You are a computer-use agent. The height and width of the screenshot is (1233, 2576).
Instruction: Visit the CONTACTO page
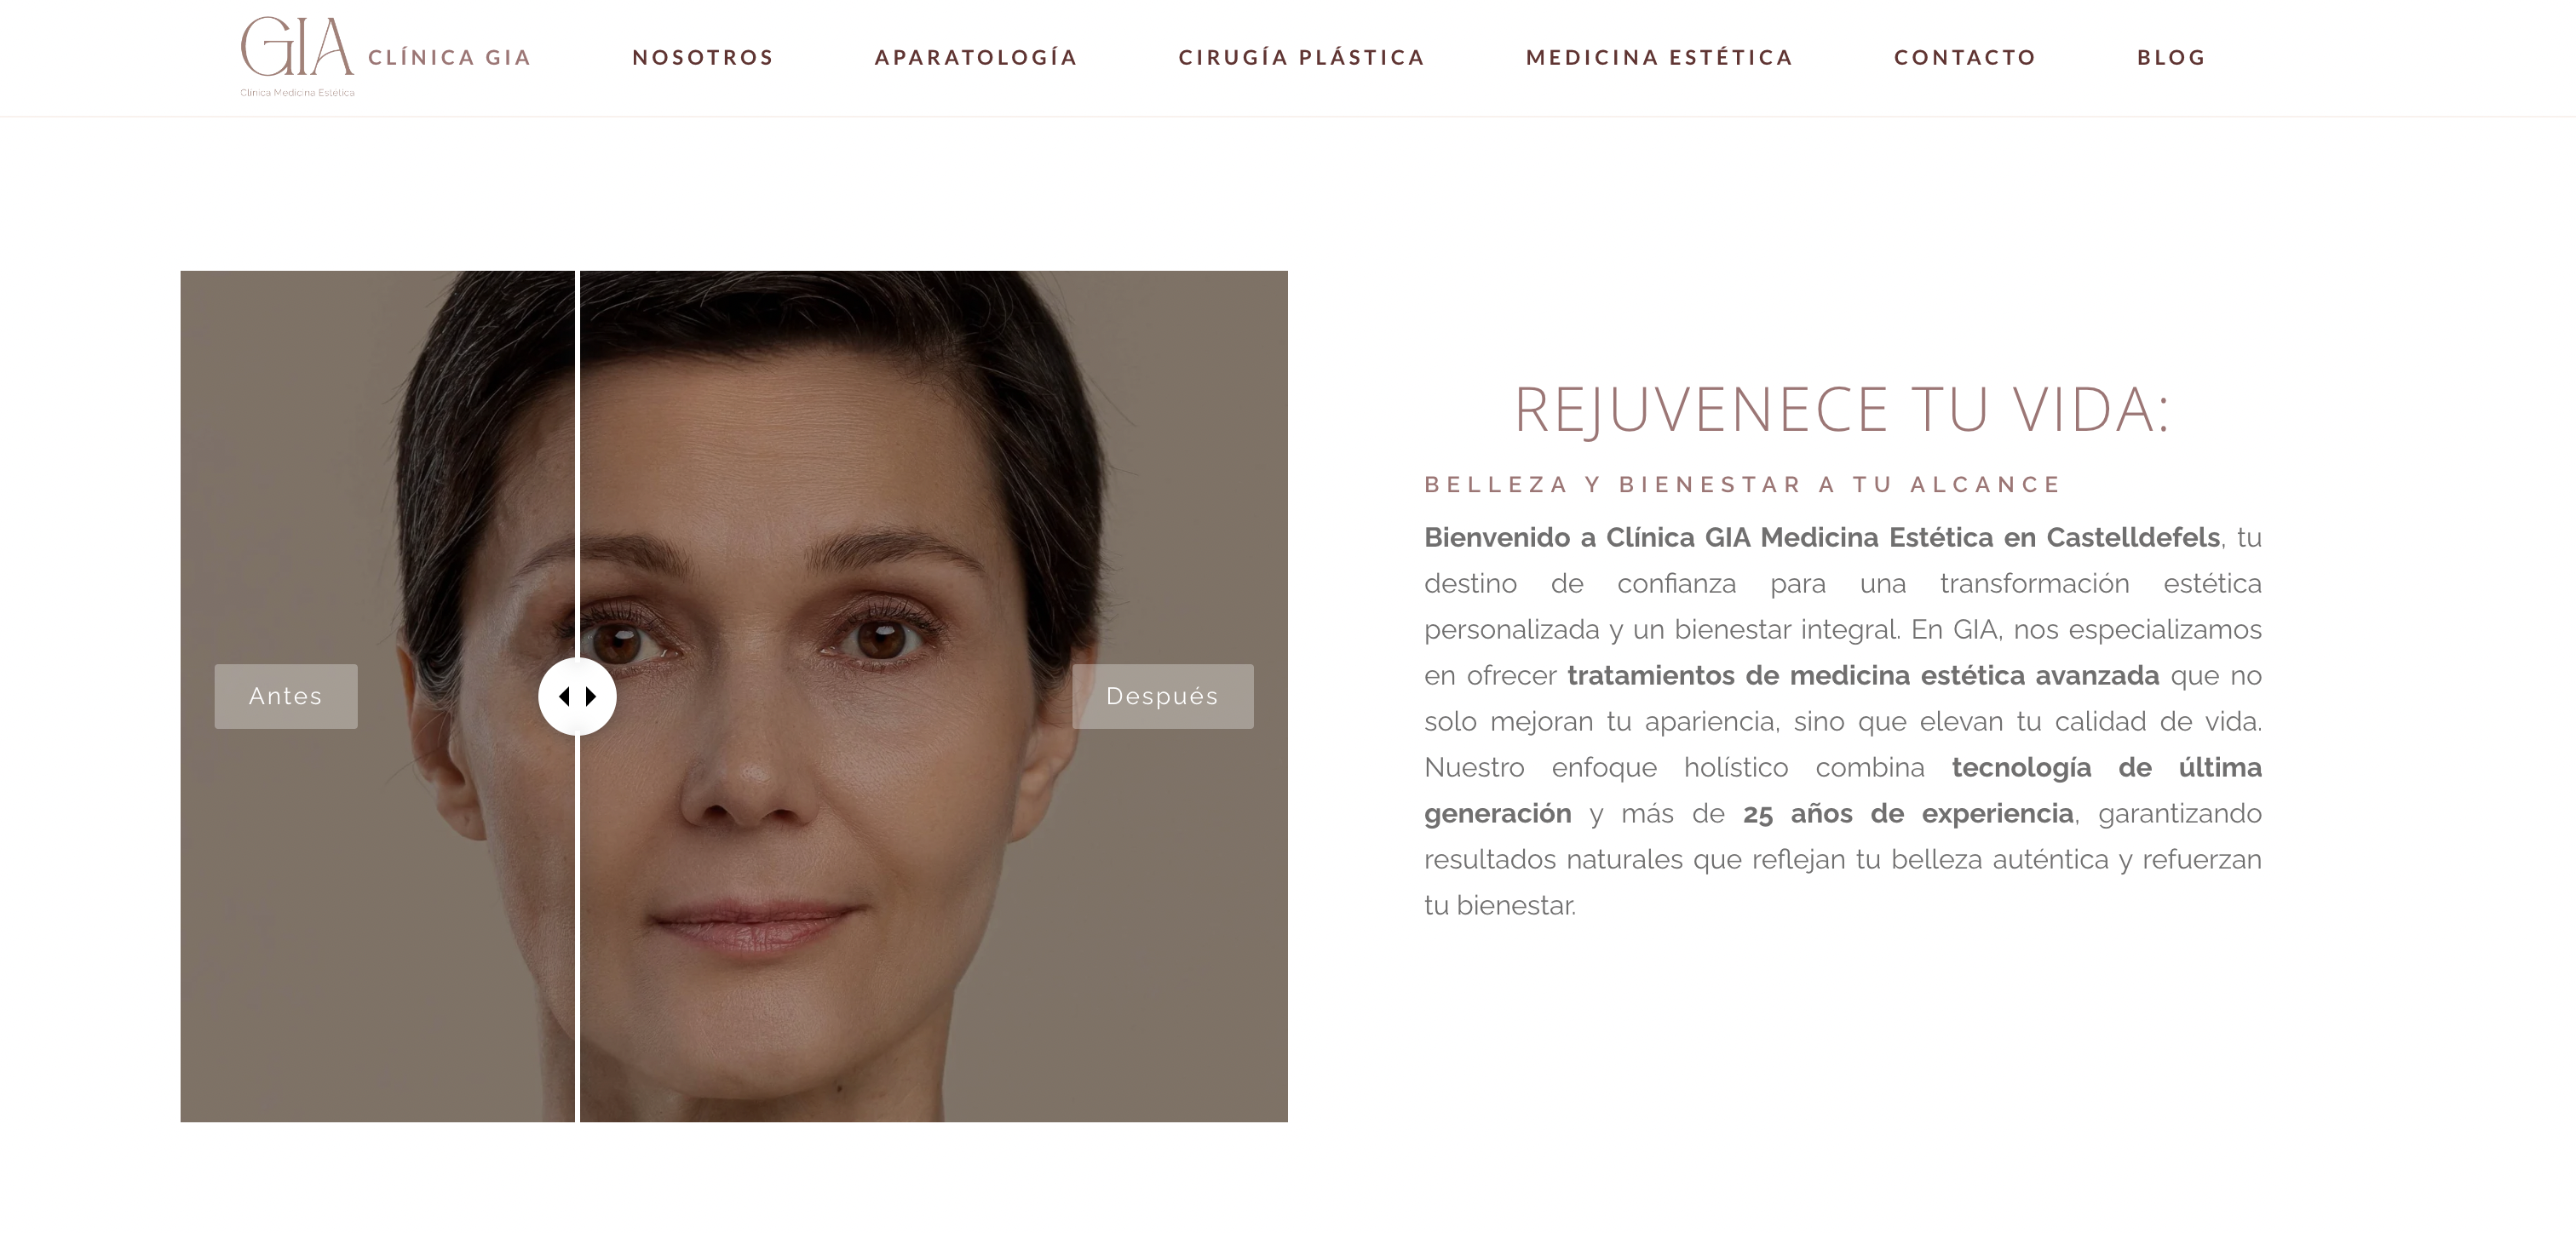(1965, 57)
